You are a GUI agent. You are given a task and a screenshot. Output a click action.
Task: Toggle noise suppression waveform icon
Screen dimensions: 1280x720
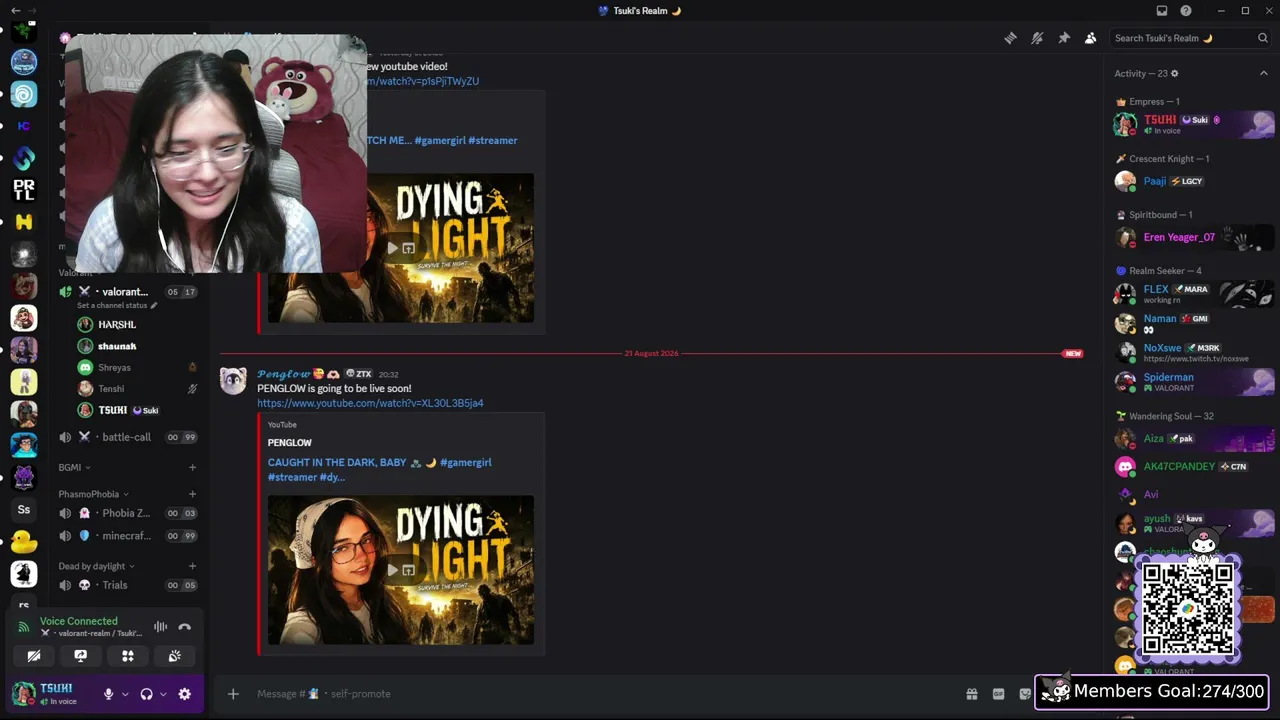pyautogui.click(x=160, y=627)
